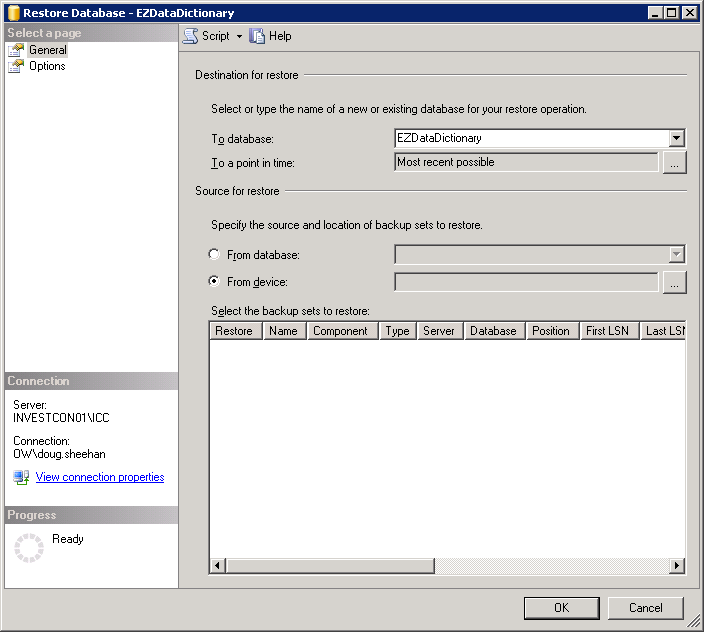Screen dimensions: 704x632
Task: Click the Script toolbar icon
Action: [190, 36]
